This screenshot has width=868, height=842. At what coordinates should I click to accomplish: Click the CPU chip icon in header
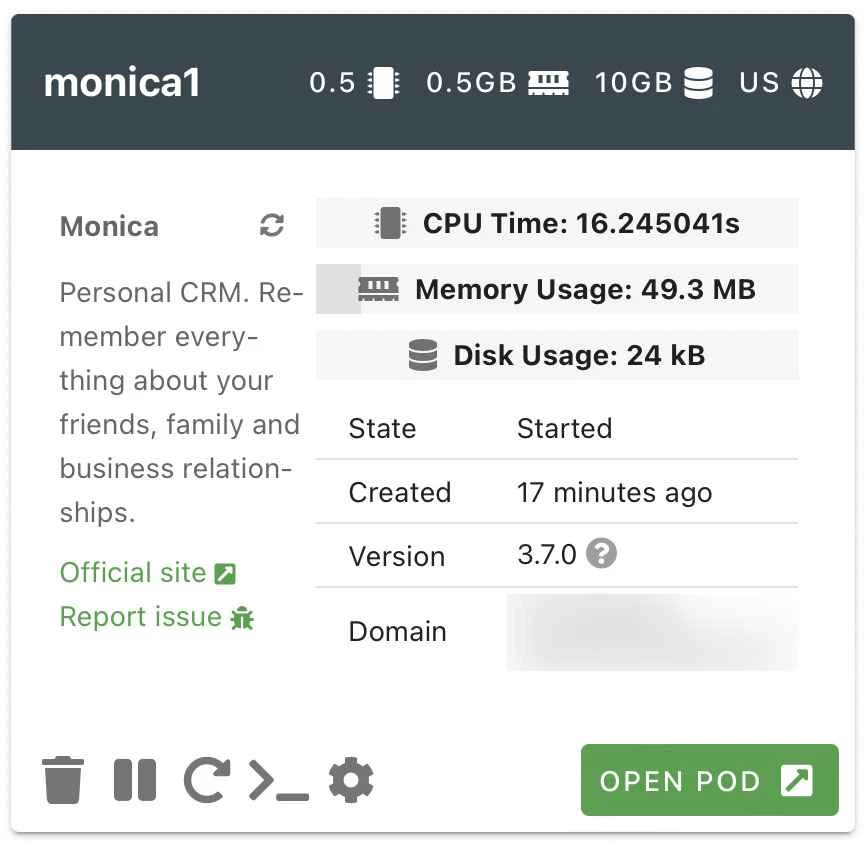383,83
